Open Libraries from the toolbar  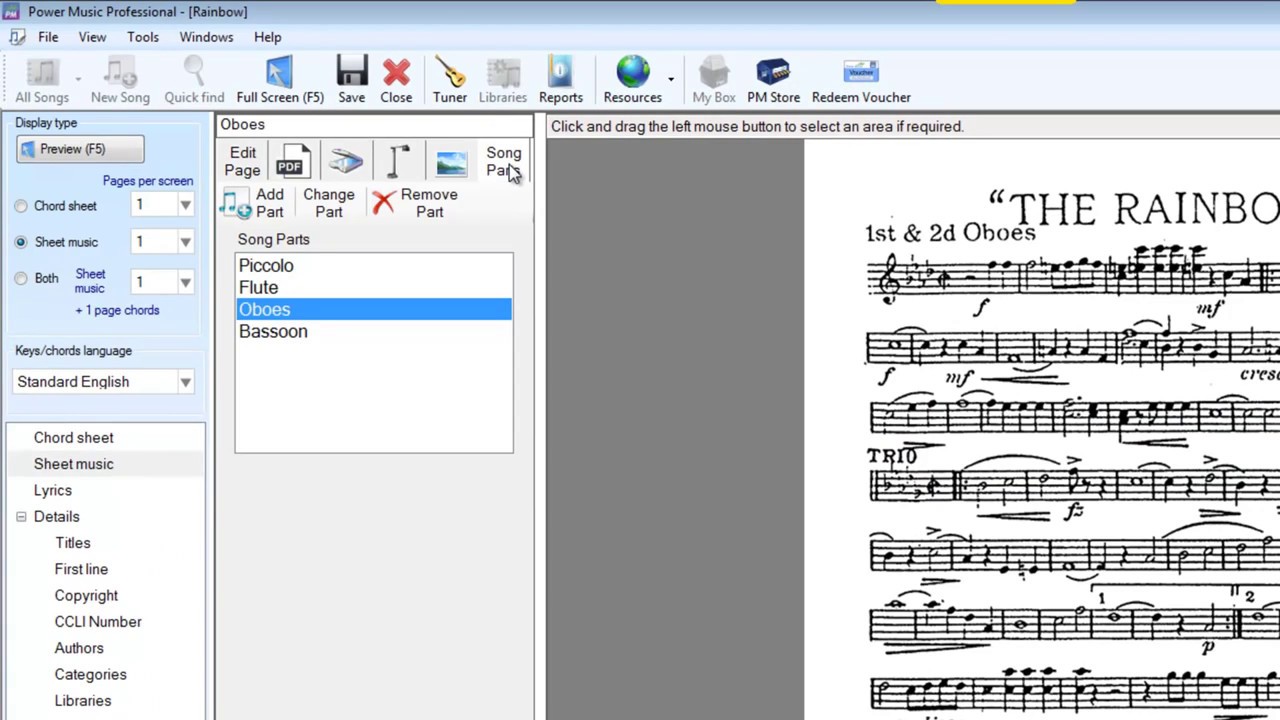[x=503, y=80]
